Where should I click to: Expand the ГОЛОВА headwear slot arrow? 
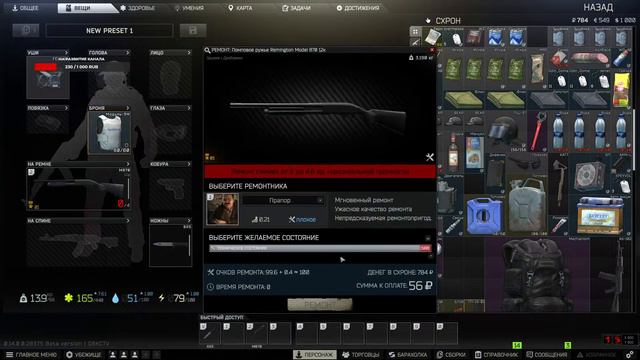pos(127,53)
